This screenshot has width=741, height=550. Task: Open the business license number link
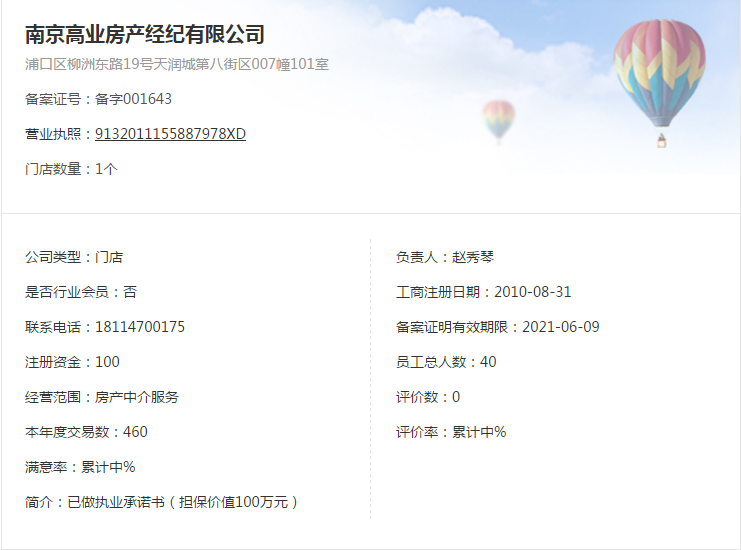(x=170, y=134)
